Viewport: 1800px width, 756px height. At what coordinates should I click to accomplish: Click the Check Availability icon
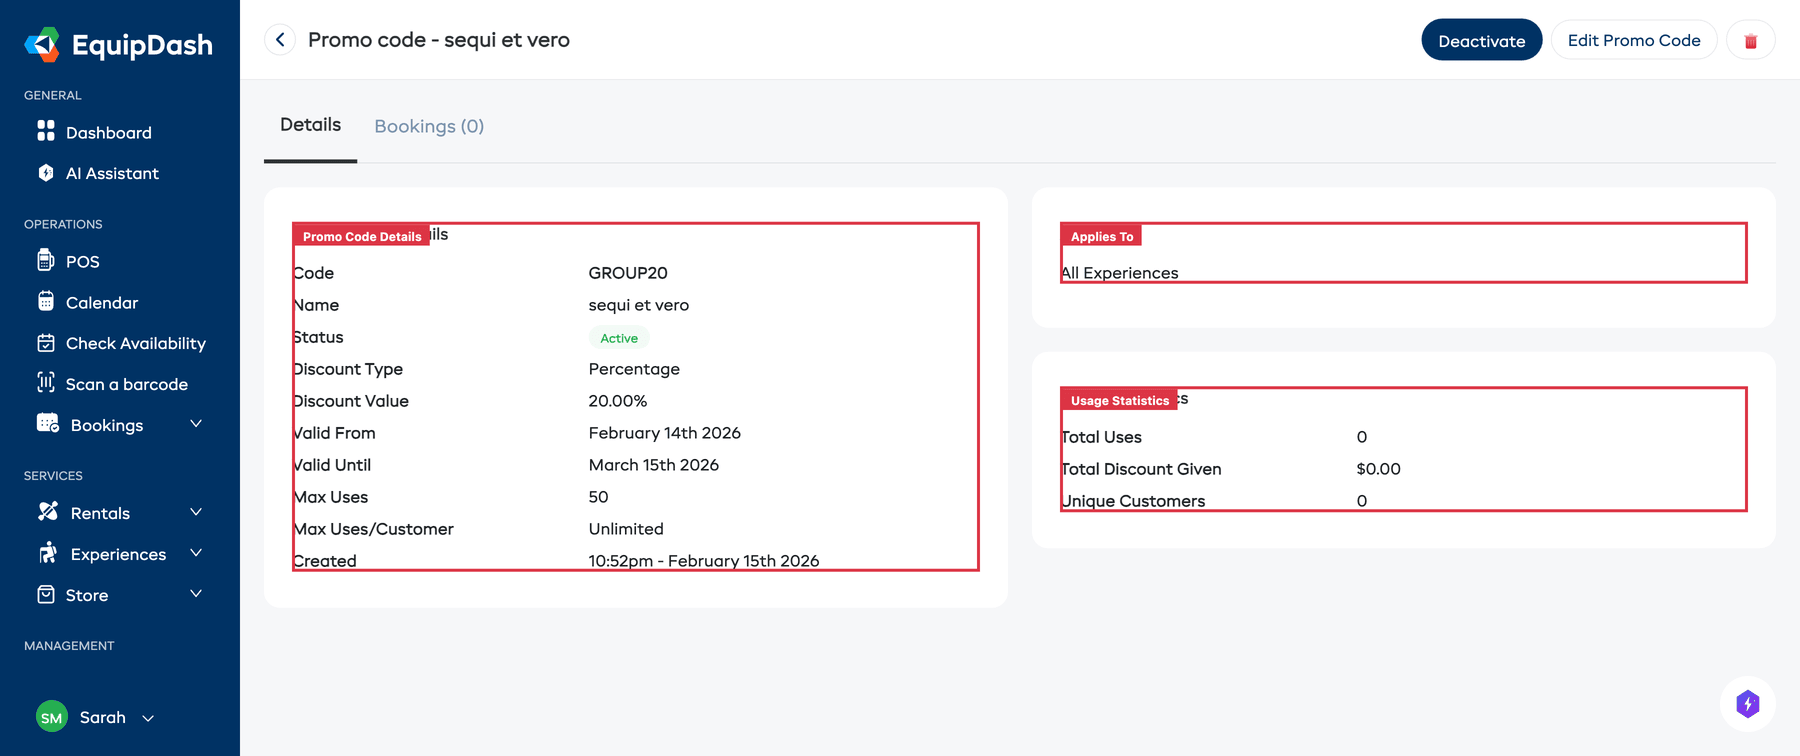pyautogui.click(x=46, y=343)
